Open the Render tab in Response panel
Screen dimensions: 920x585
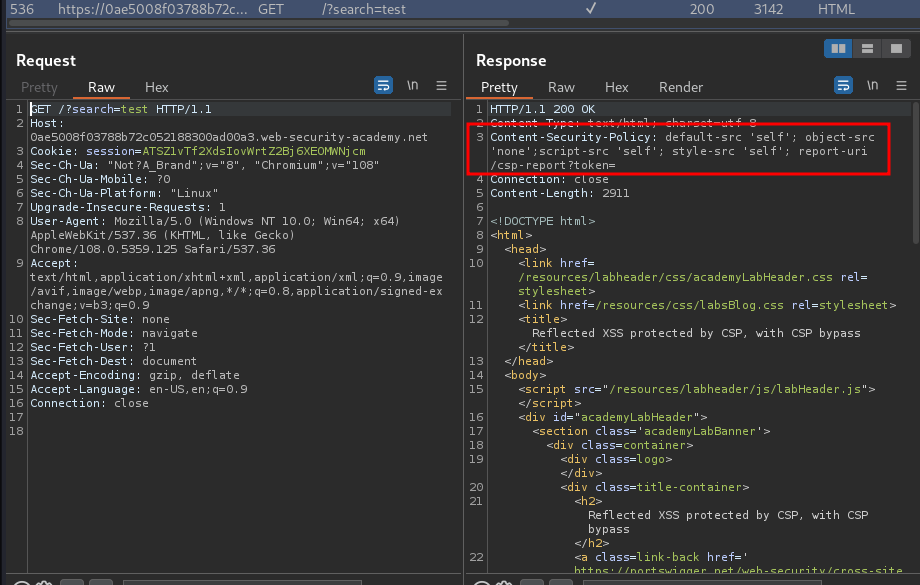(681, 87)
